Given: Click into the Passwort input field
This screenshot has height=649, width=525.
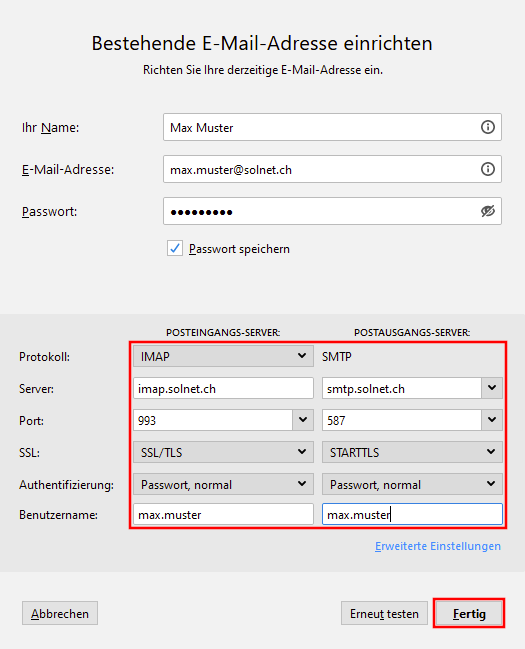Looking at the screenshot, I should tap(332, 211).
